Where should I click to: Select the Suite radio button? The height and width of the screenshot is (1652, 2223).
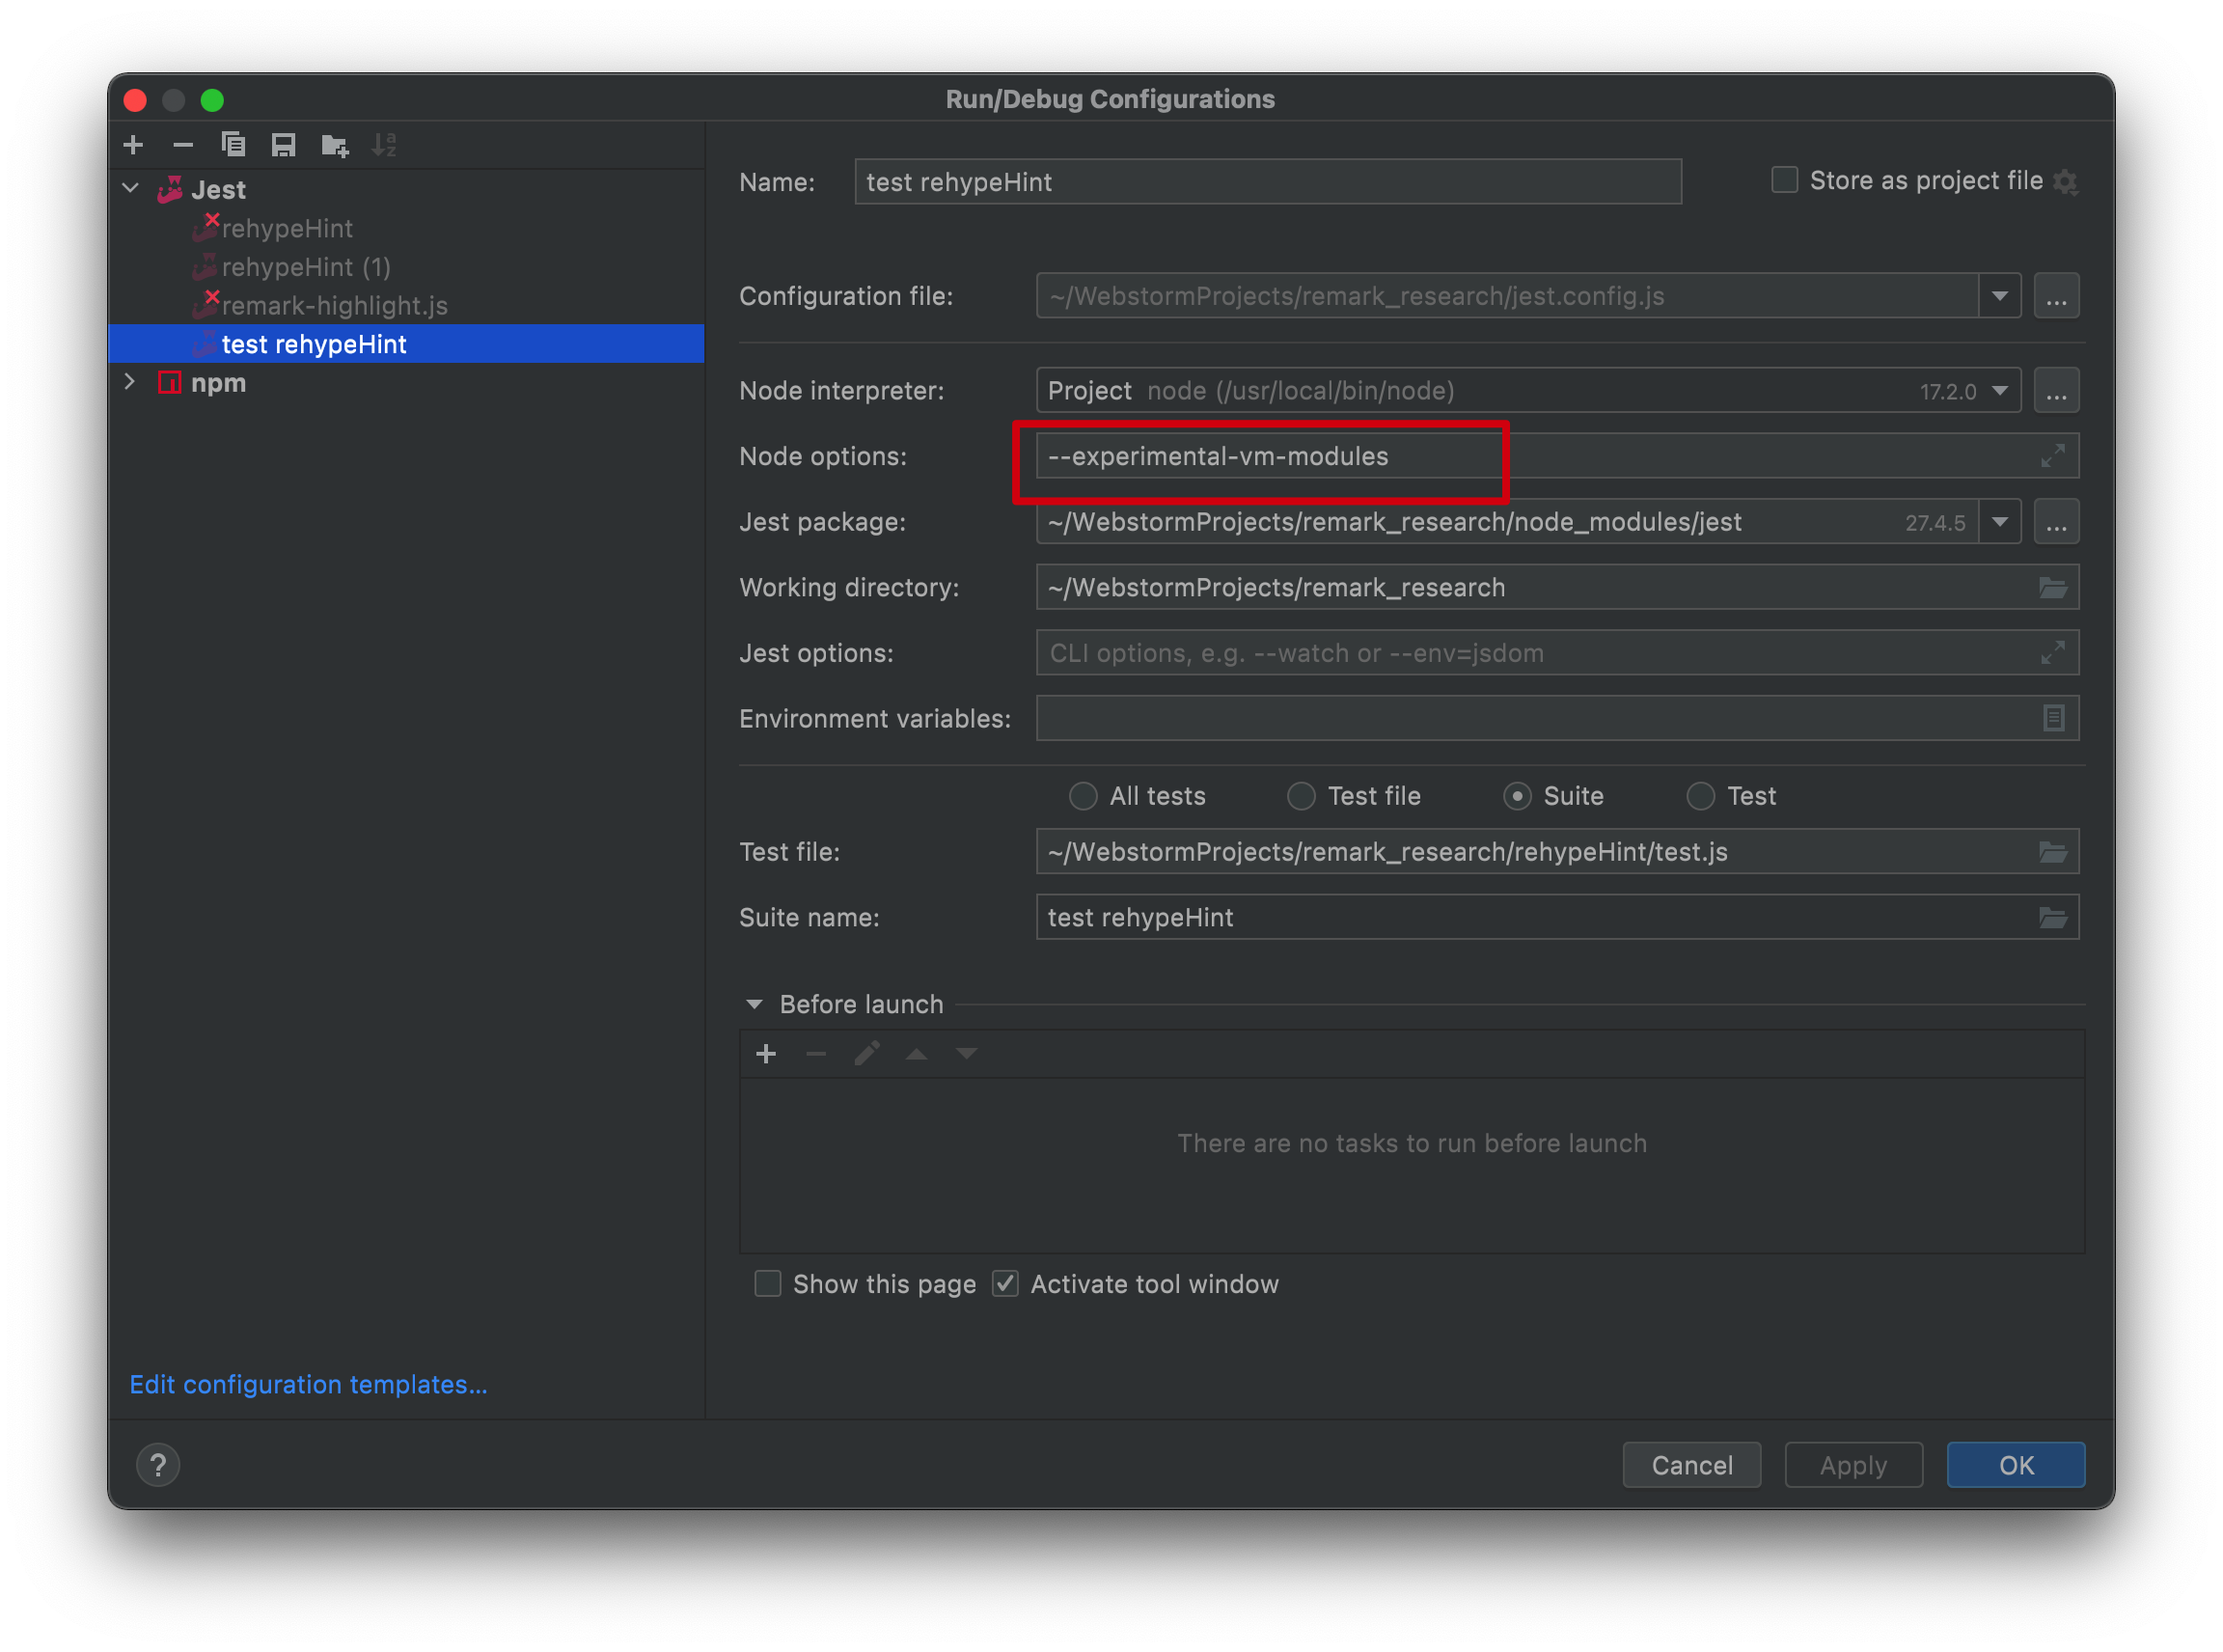click(1517, 797)
